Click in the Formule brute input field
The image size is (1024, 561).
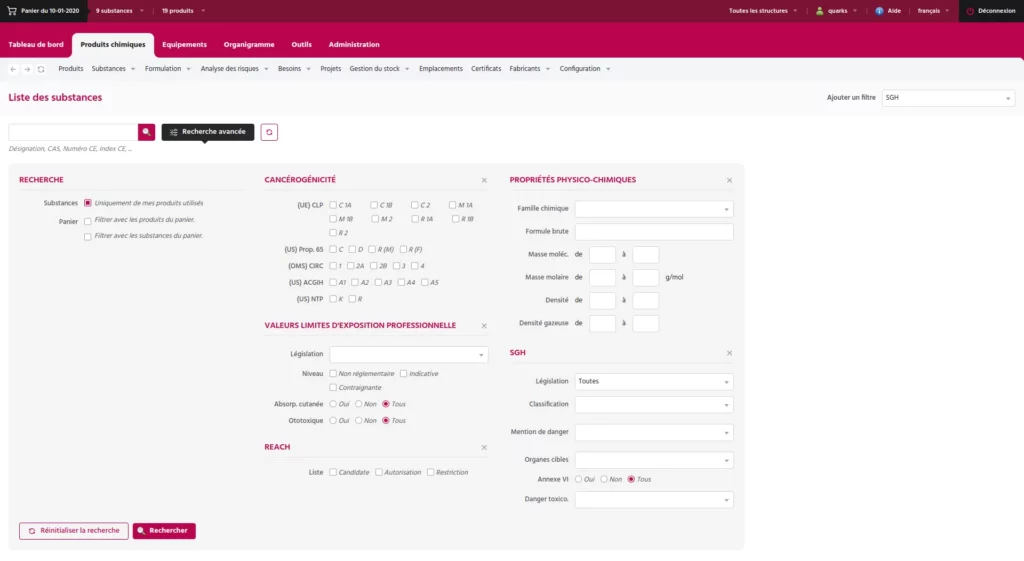(x=653, y=232)
